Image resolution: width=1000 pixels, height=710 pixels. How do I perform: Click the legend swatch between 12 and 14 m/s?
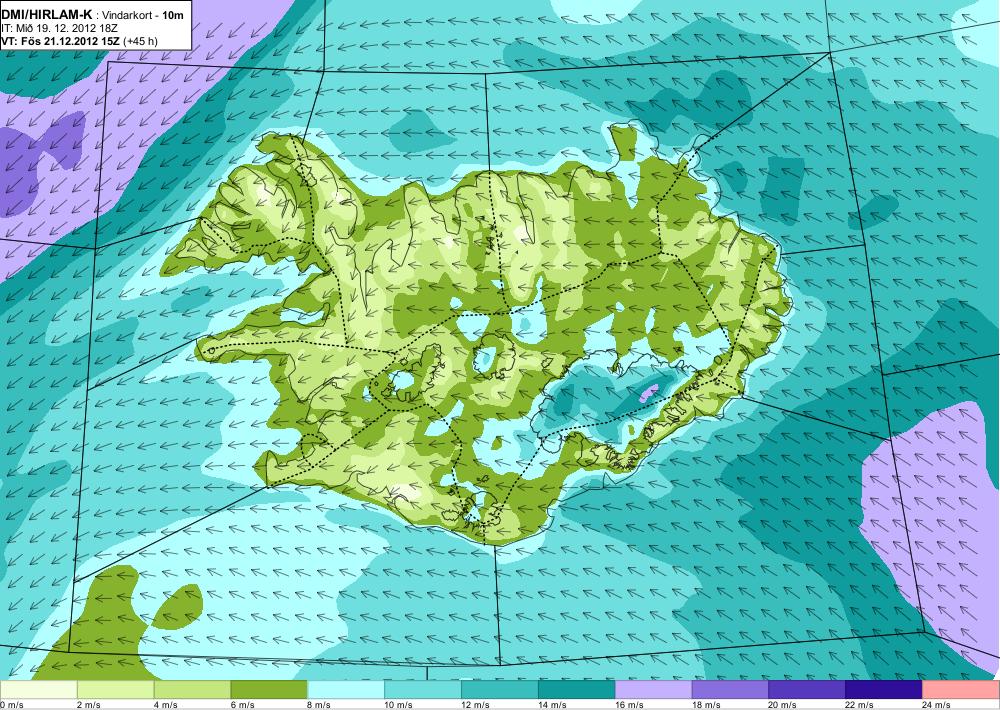click(x=500, y=690)
